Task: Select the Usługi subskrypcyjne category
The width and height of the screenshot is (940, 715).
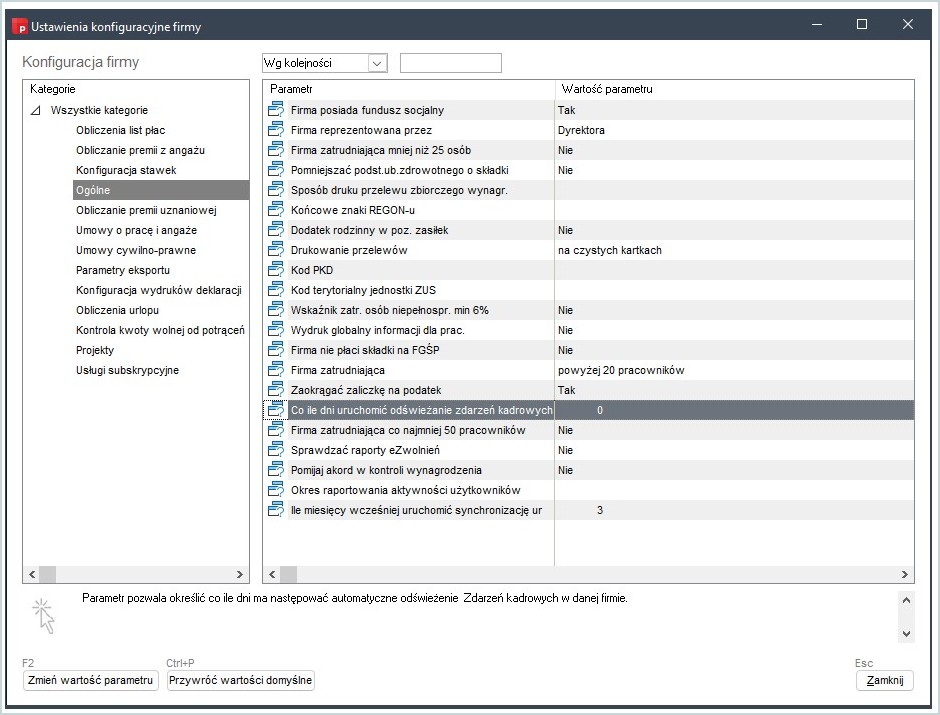Action: click(127, 370)
